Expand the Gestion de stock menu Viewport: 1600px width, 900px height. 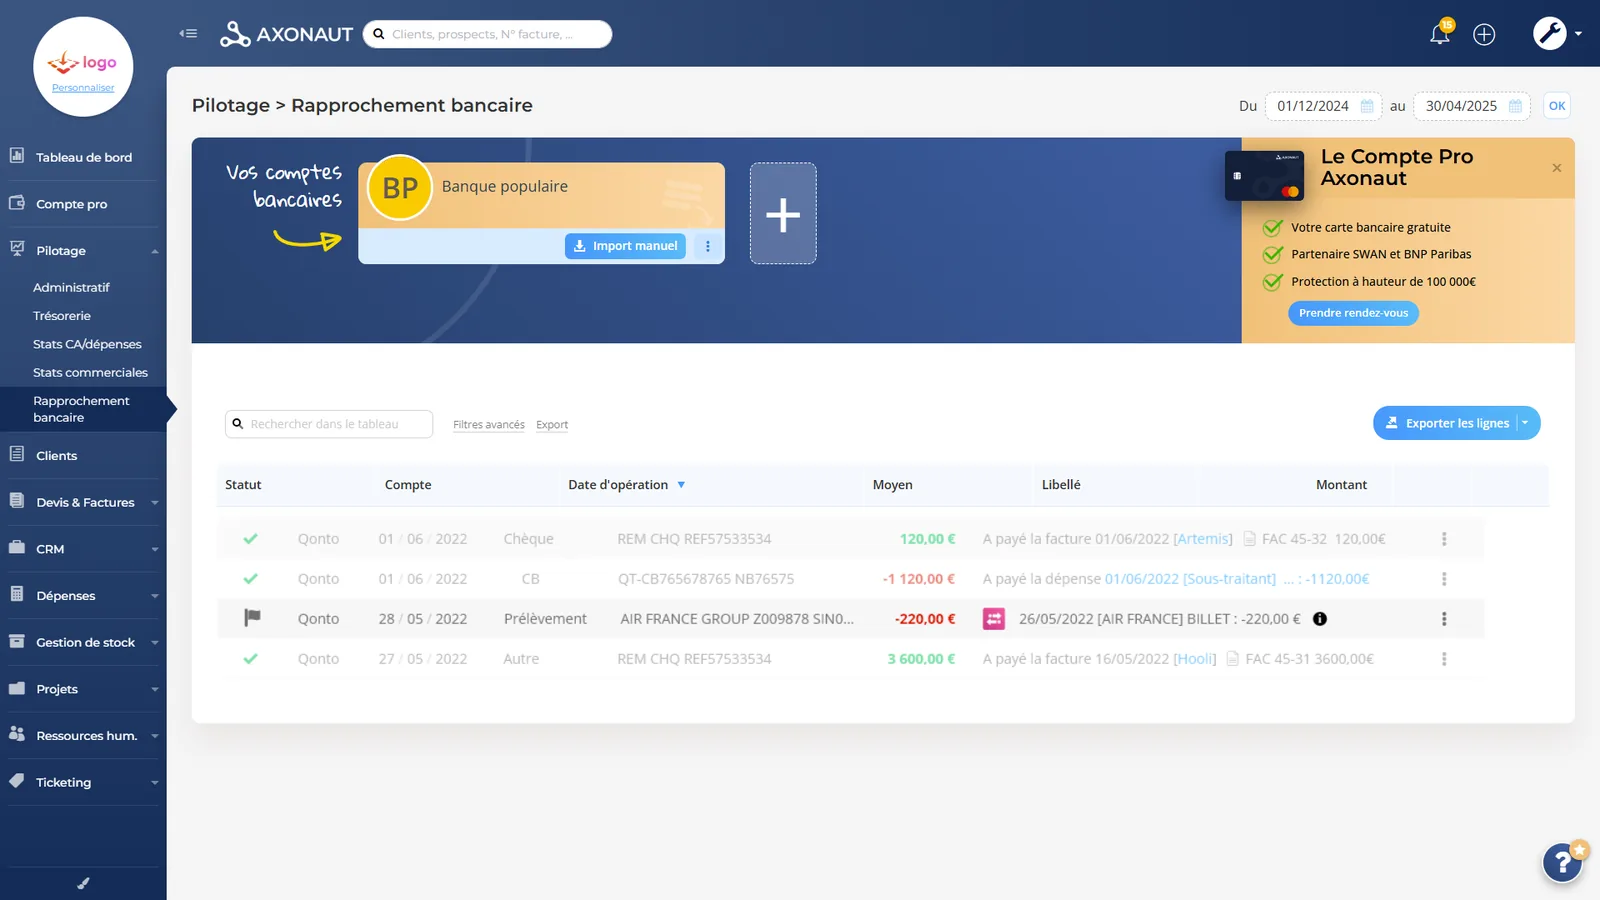(x=155, y=643)
